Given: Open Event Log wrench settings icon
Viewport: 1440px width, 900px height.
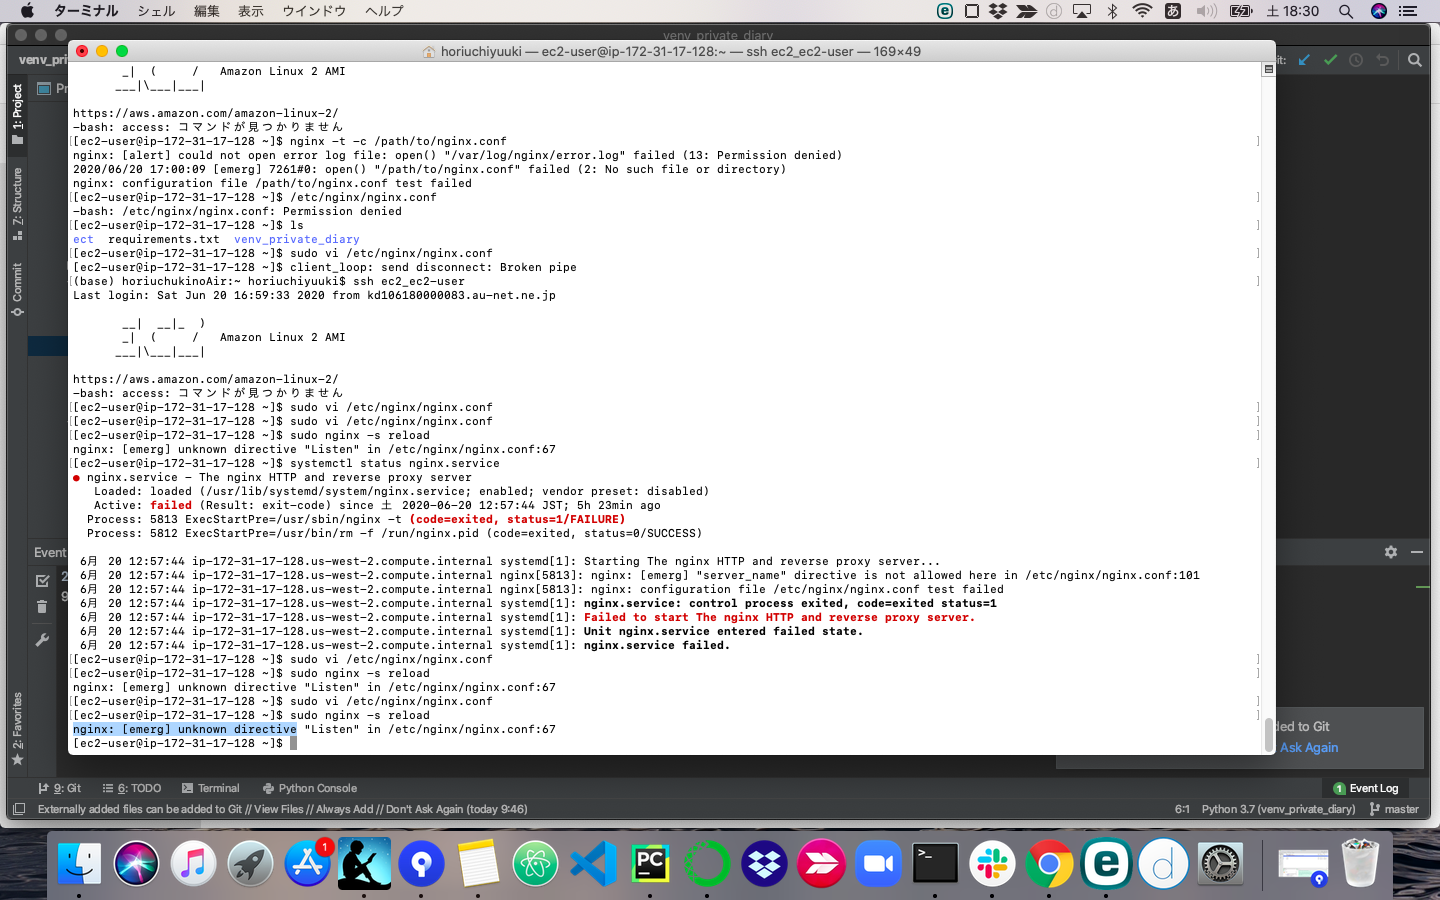Looking at the screenshot, I should (42, 640).
